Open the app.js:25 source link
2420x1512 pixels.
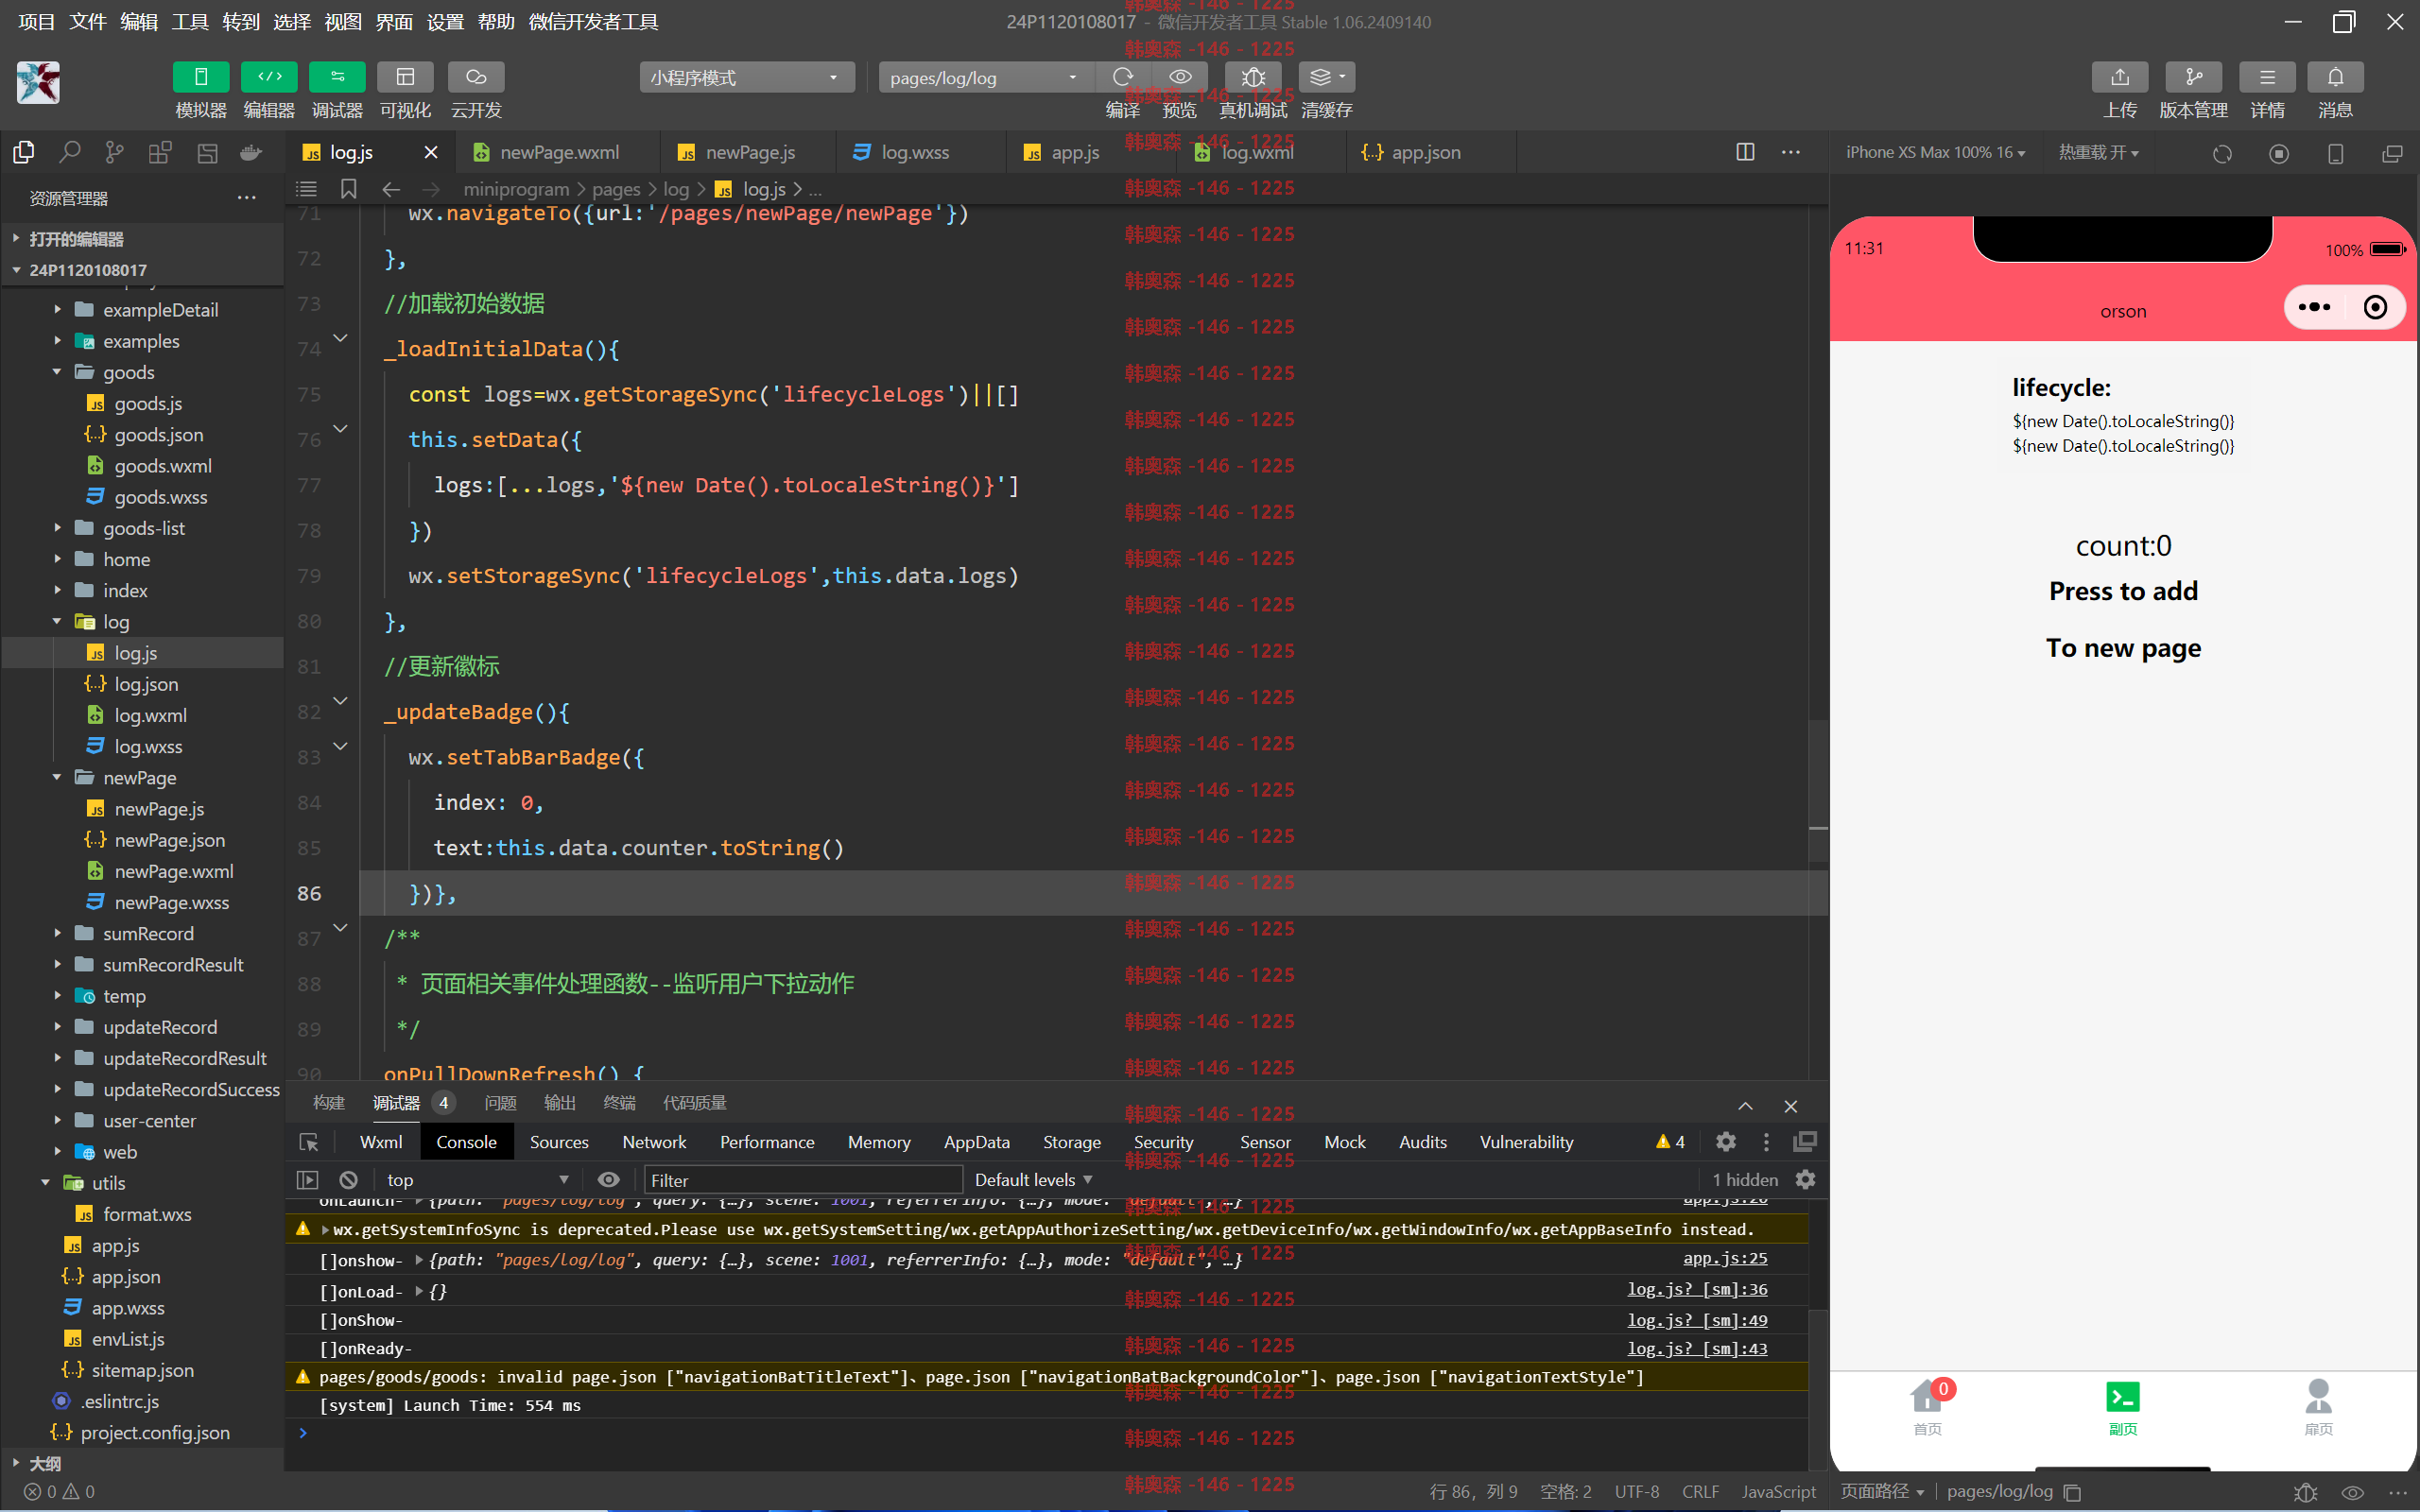click(x=1725, y=1258)
